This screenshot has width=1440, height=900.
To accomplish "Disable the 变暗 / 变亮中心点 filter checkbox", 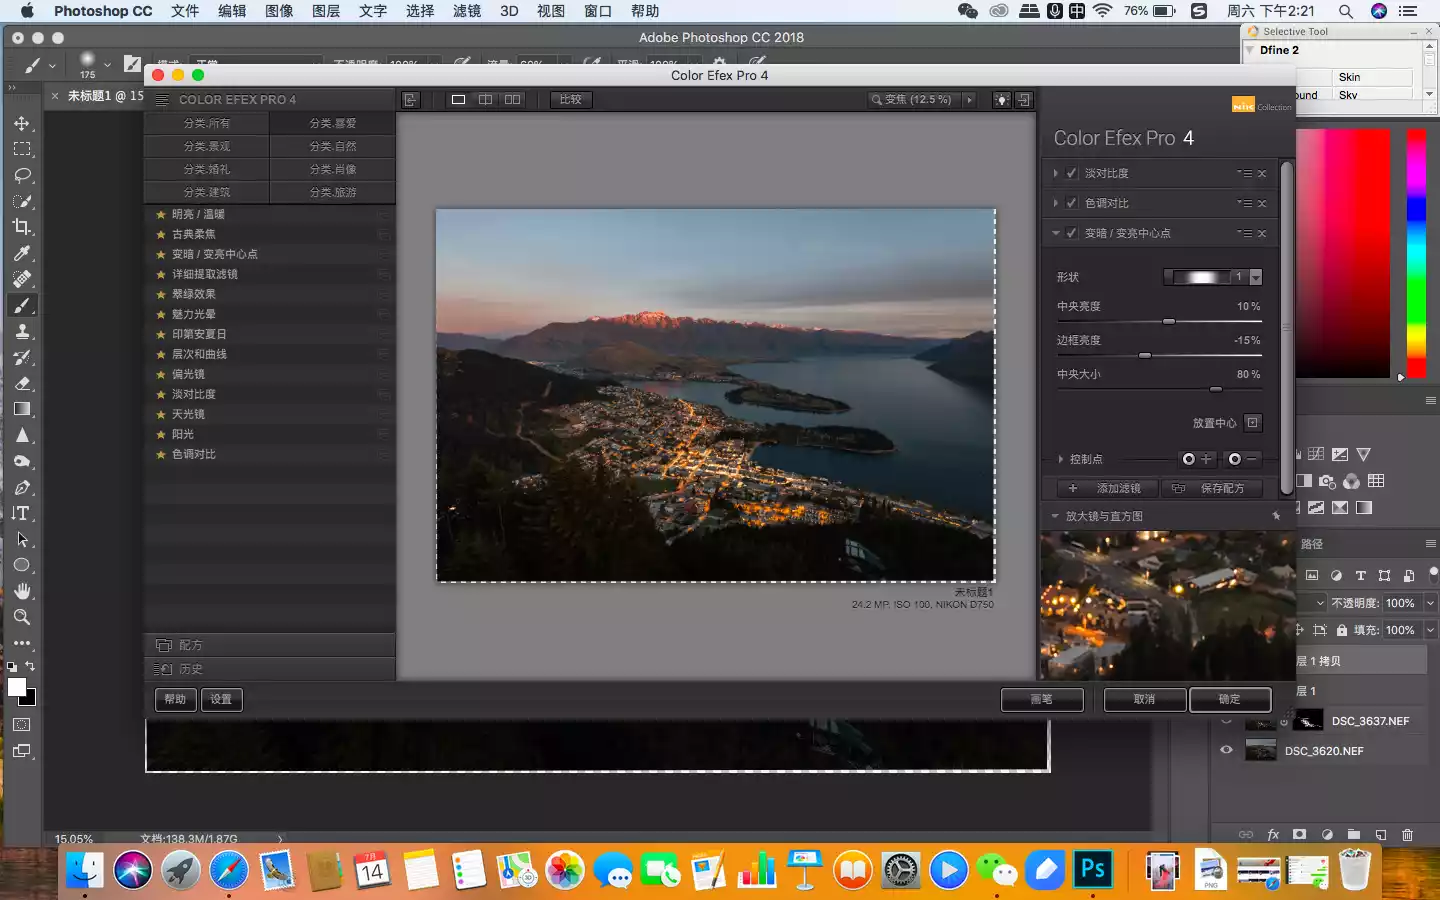I will pos(1072,234).
